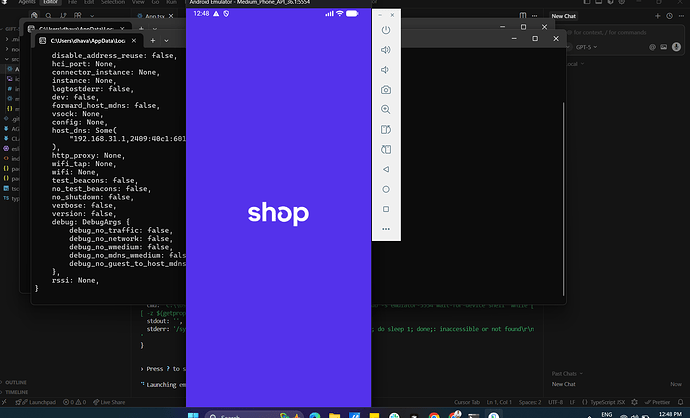The width and height of the screenshot is (690, 418).
Task: Close the front terminal tab
Action: 134,40
